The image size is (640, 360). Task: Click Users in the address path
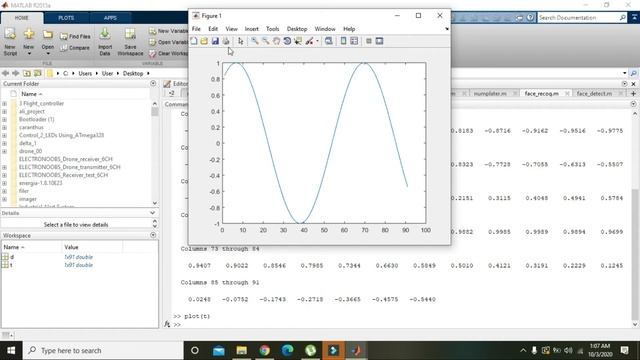point(85,73)
